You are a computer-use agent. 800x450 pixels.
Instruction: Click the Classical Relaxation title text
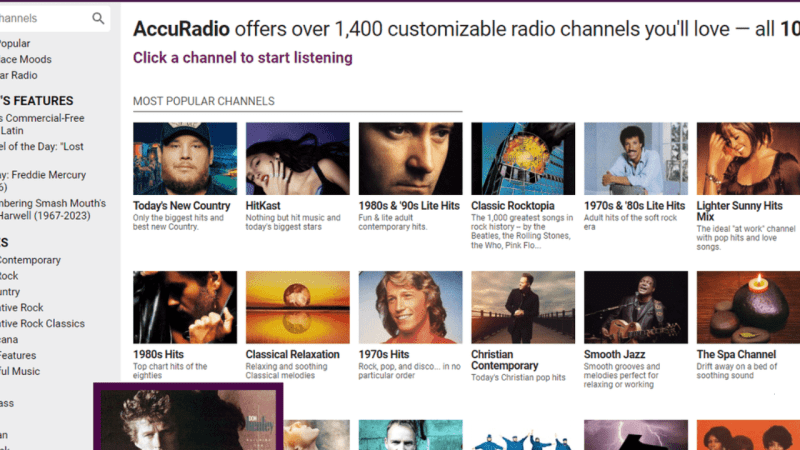292,354
